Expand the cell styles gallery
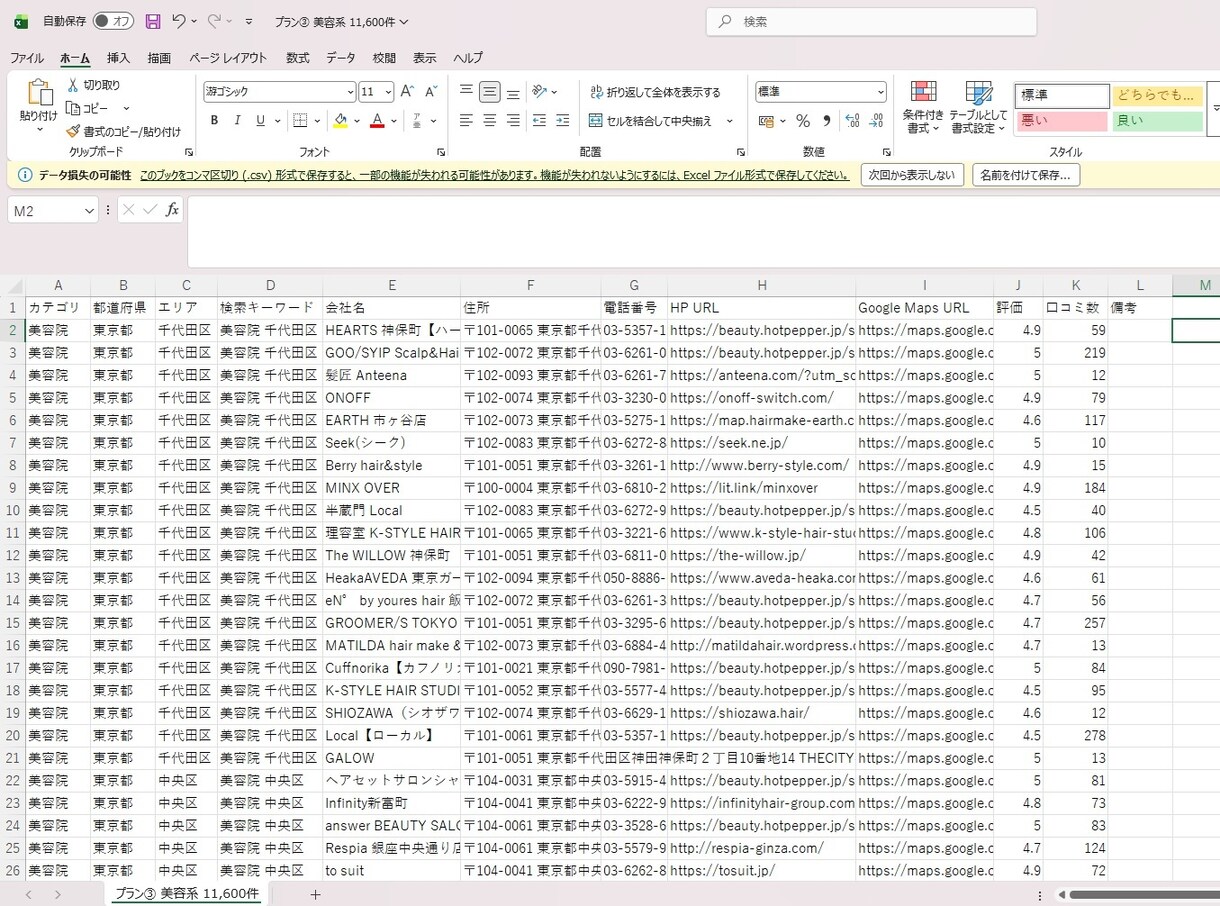The image size is (1220, 906). 1215,107
